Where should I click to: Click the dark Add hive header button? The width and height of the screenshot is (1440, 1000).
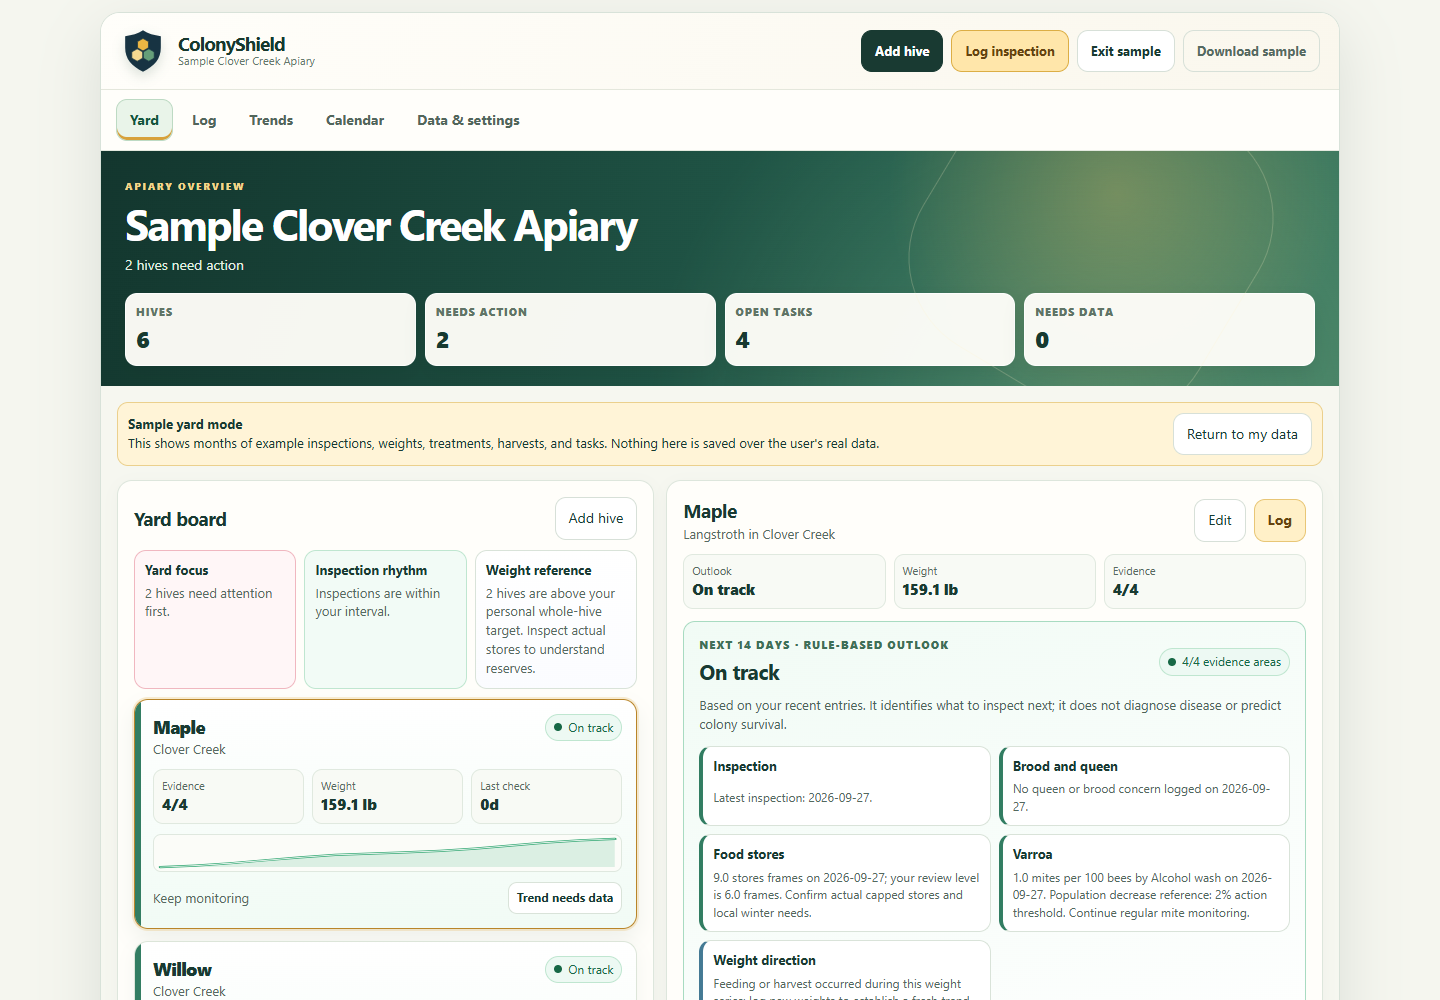pyautogui.click(x=902, y=51)
